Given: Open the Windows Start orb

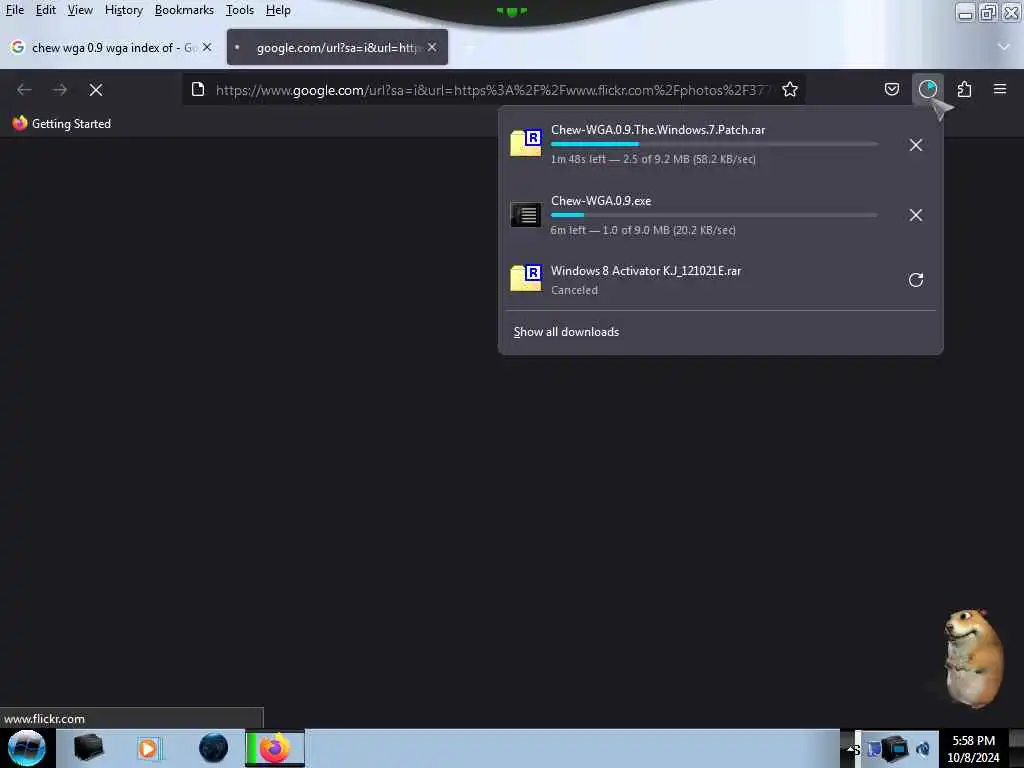Looking at the screenshot, I should tap(26, 748).
